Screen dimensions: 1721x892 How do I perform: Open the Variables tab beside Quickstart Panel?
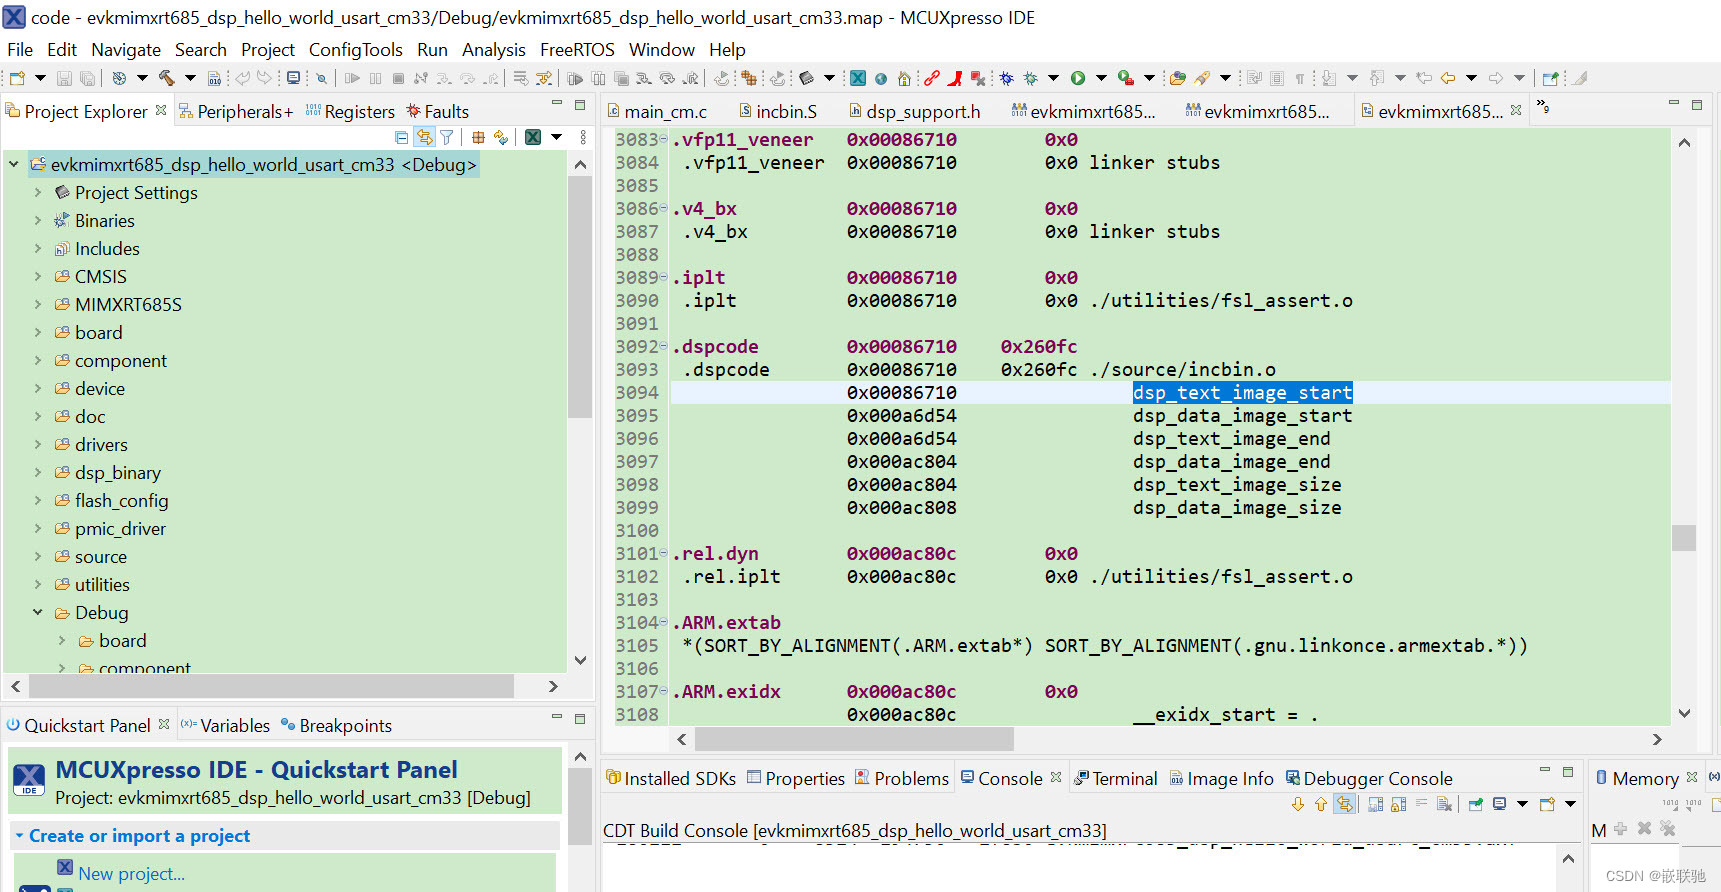226,726
